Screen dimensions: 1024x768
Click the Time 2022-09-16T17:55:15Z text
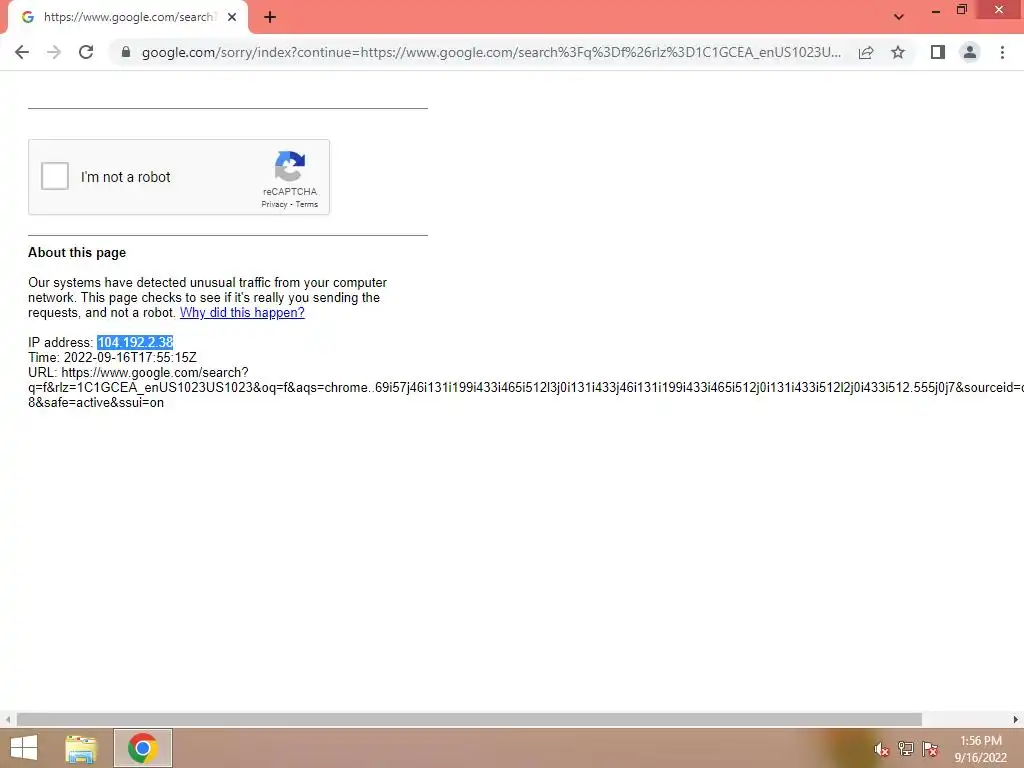click(x=112, y=357)
